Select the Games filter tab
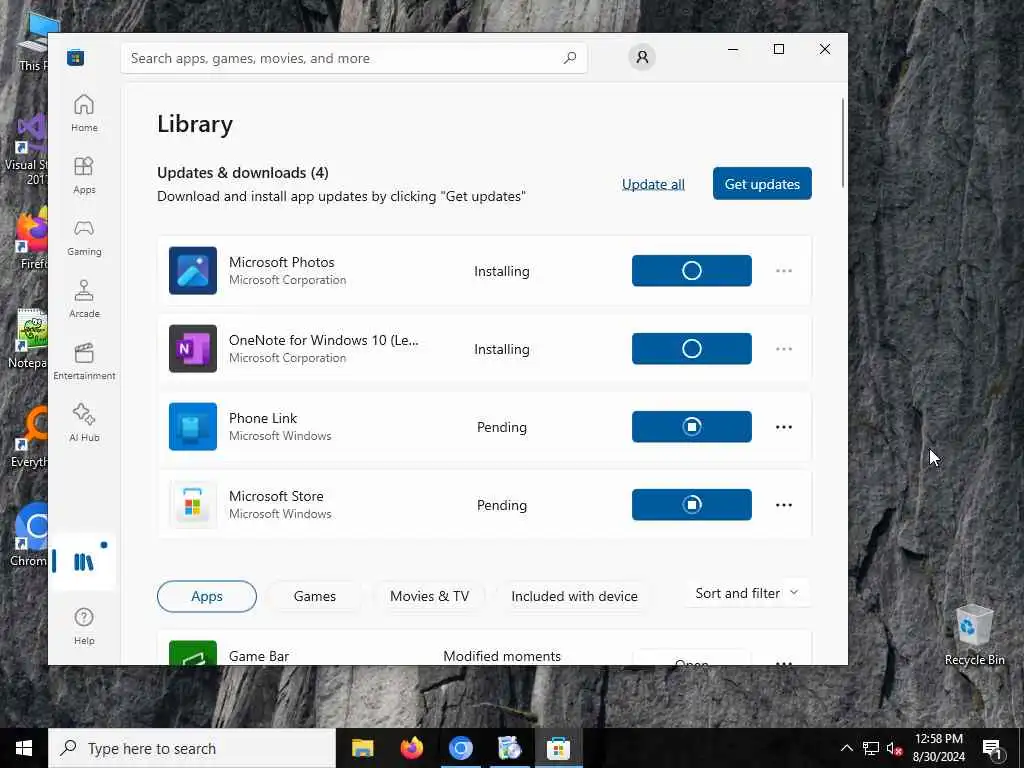The width and height of the screenshot is (1024, 768). click(315, 596)
